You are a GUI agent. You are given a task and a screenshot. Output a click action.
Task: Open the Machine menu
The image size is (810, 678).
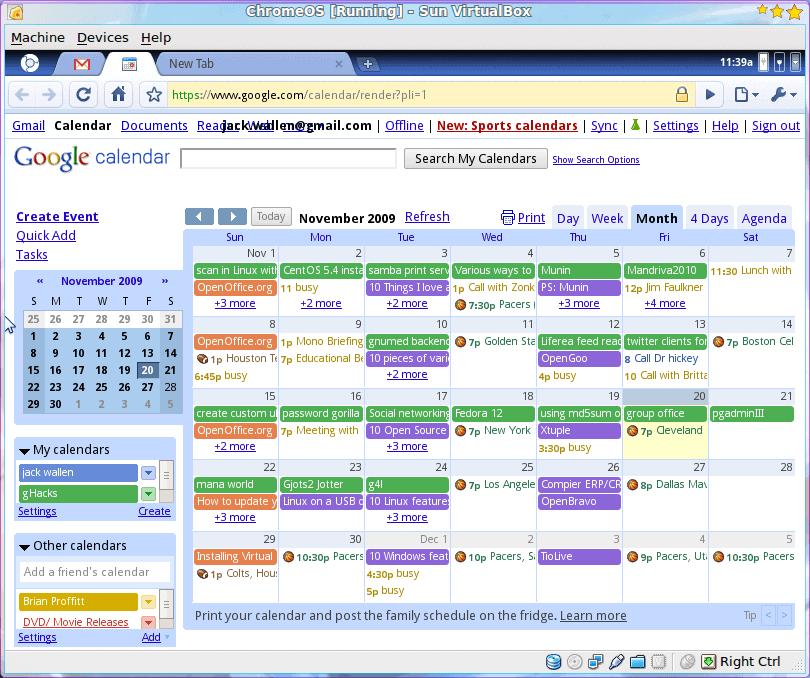point(38,38)
